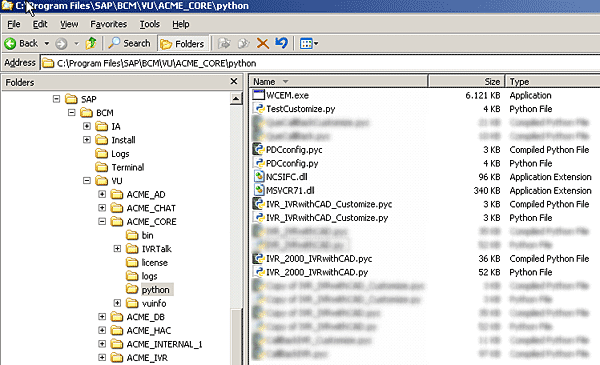Go up one folder level icon

(x=91, y=43)
